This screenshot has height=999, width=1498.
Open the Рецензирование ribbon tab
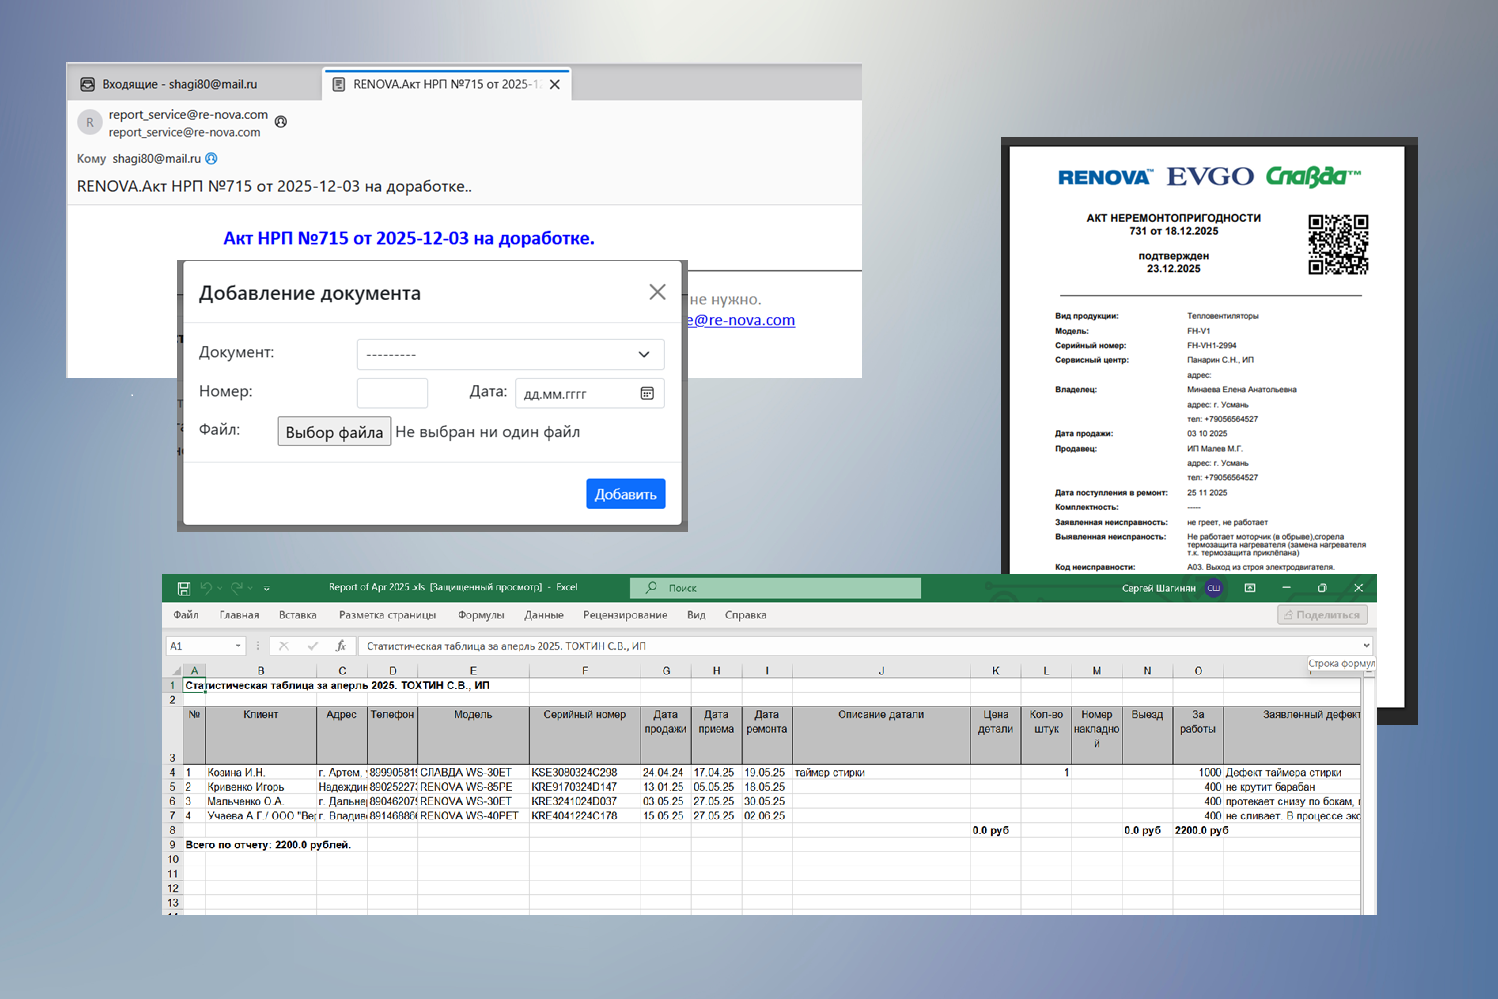click(625, 615)
